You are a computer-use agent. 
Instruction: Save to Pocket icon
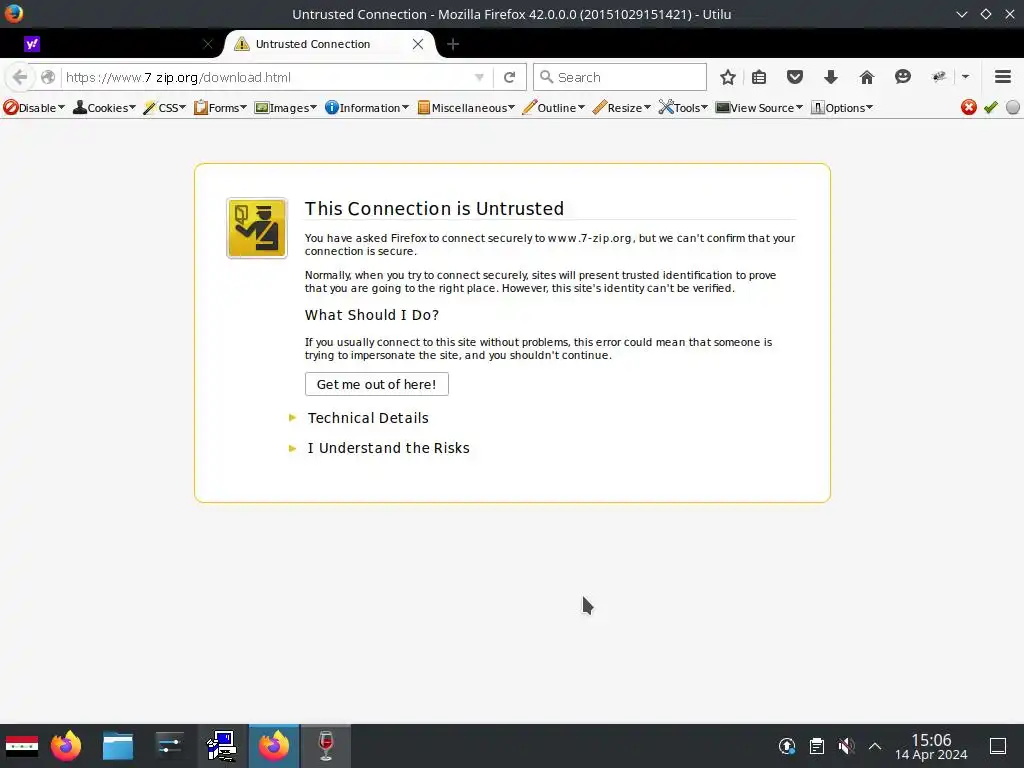tap(795, 77)
